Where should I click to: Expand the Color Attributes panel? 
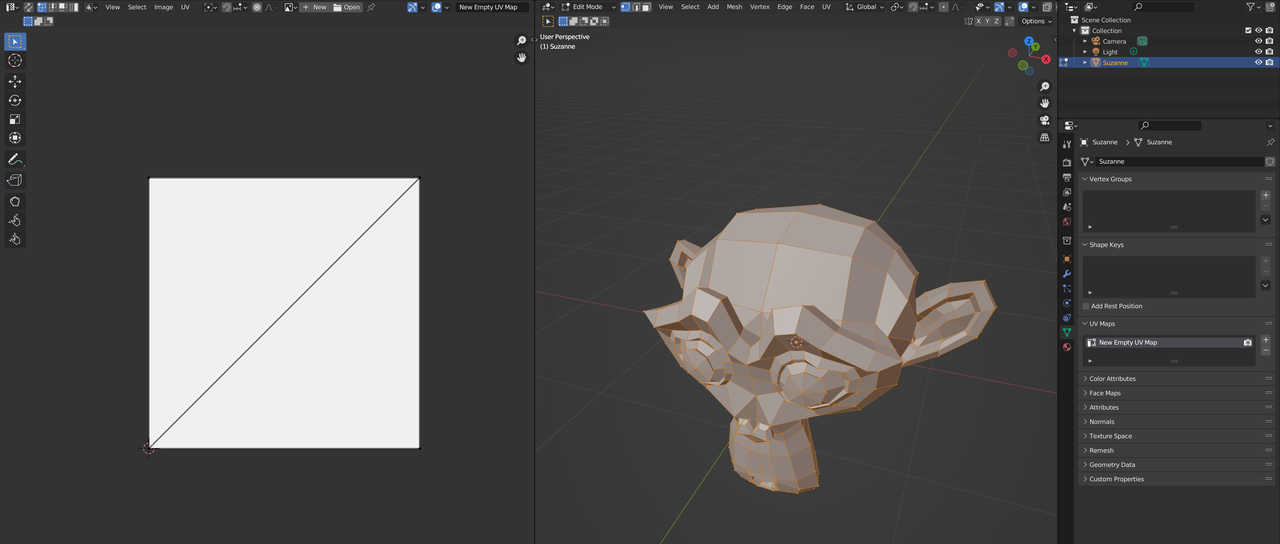pos(1085,379)
